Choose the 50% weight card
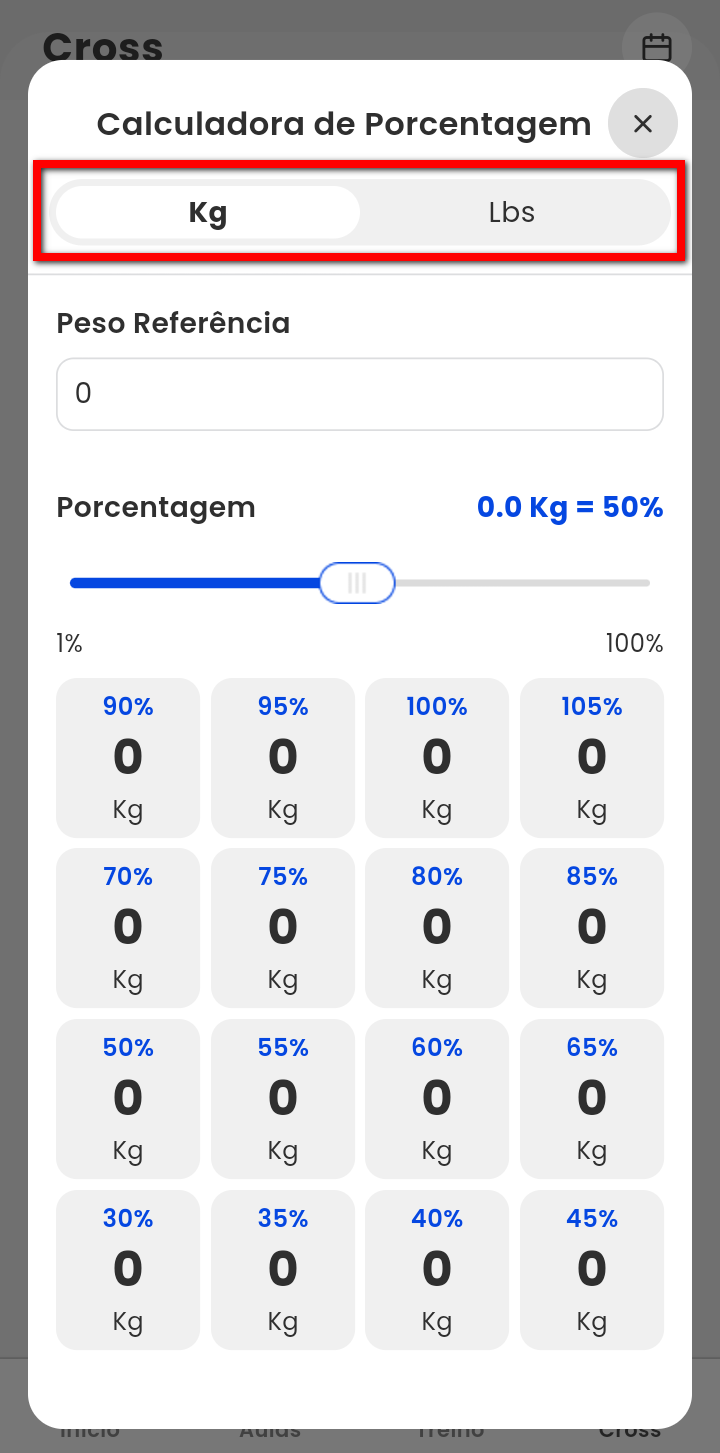This screenshot has width=720, height=1453. pyautogui.click(x=128, y=1098)
